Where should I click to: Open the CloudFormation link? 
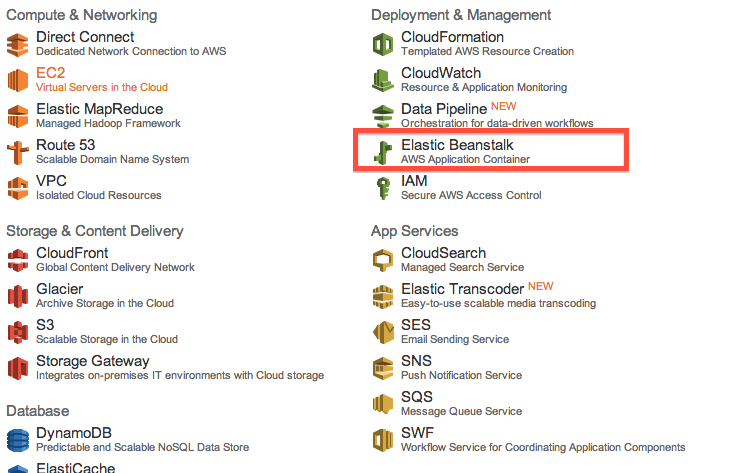[x=452, y=37]
